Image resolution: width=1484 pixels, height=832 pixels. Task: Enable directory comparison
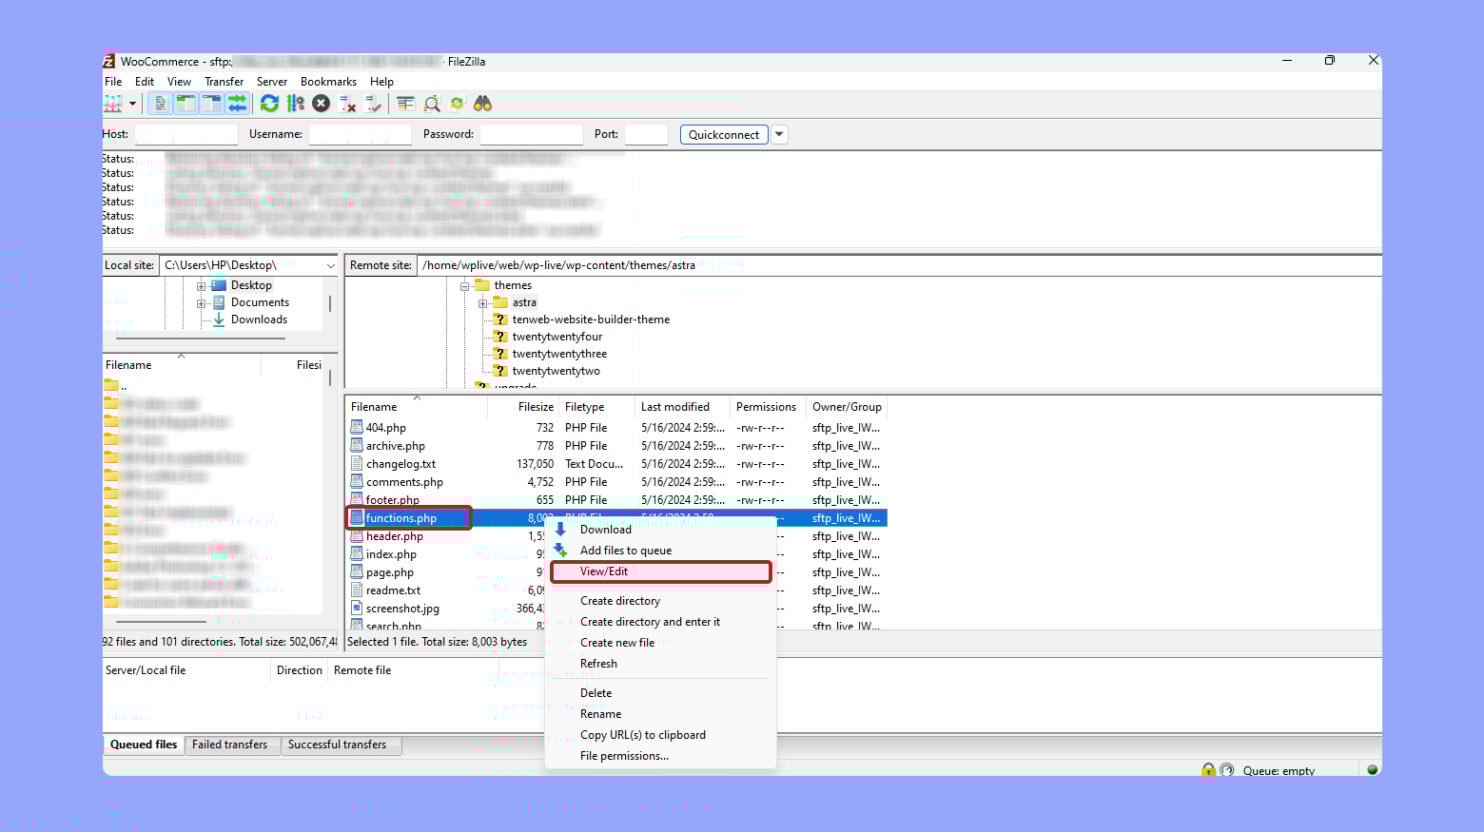[x=406, y=103]
